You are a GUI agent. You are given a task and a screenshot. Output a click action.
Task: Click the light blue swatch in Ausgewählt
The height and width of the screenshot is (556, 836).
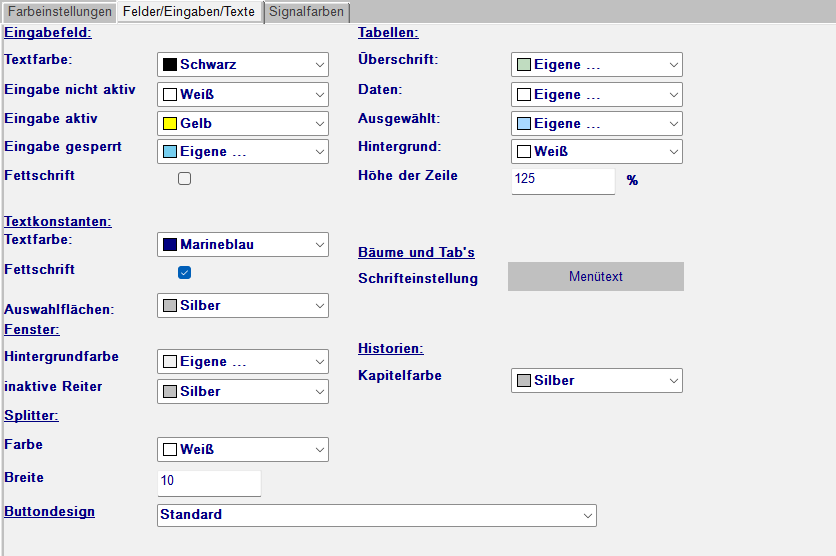[x=523, y=123]
